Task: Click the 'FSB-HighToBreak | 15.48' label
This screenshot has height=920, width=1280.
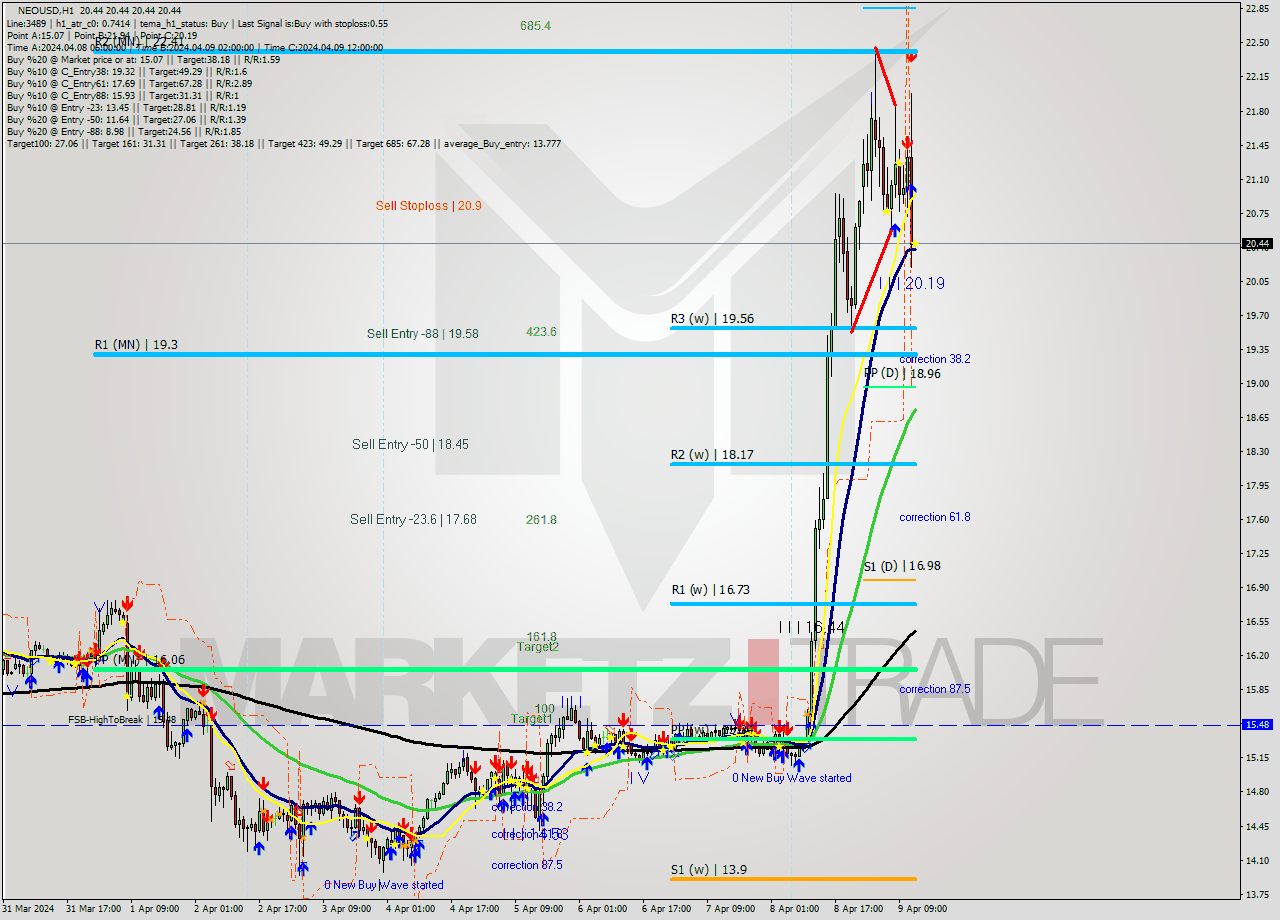Action: point(122,719)
